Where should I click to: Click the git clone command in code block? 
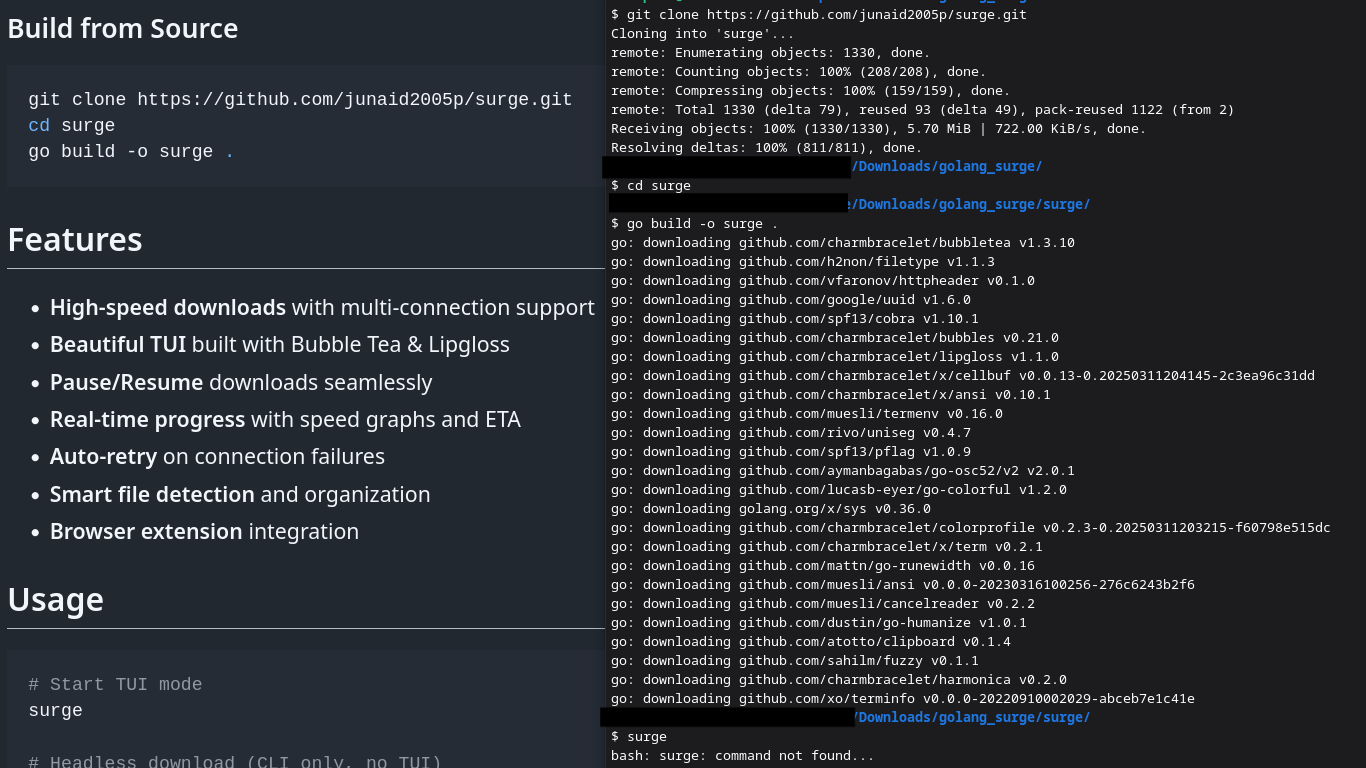pyautogui.click(x=300, y=100)
